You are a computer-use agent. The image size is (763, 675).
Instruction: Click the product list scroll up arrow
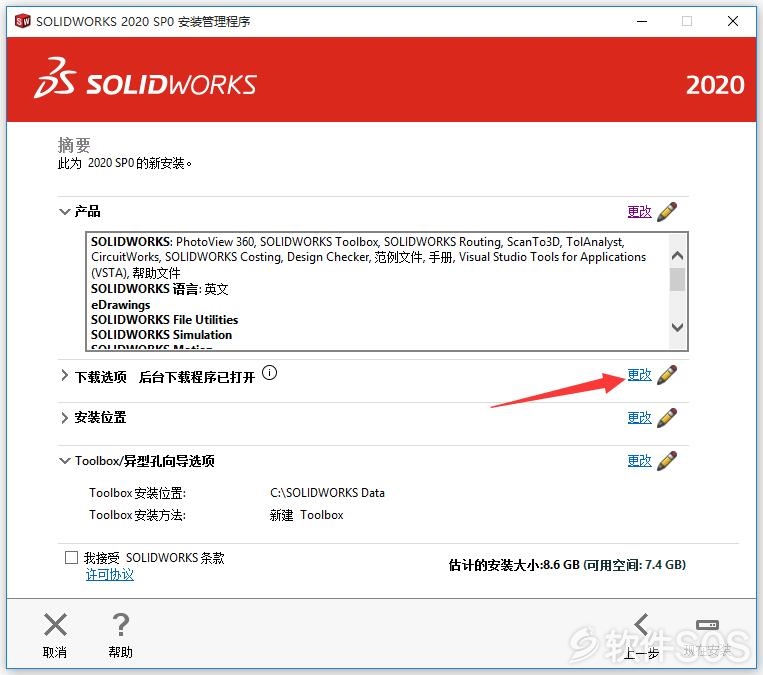coord(677,255)
